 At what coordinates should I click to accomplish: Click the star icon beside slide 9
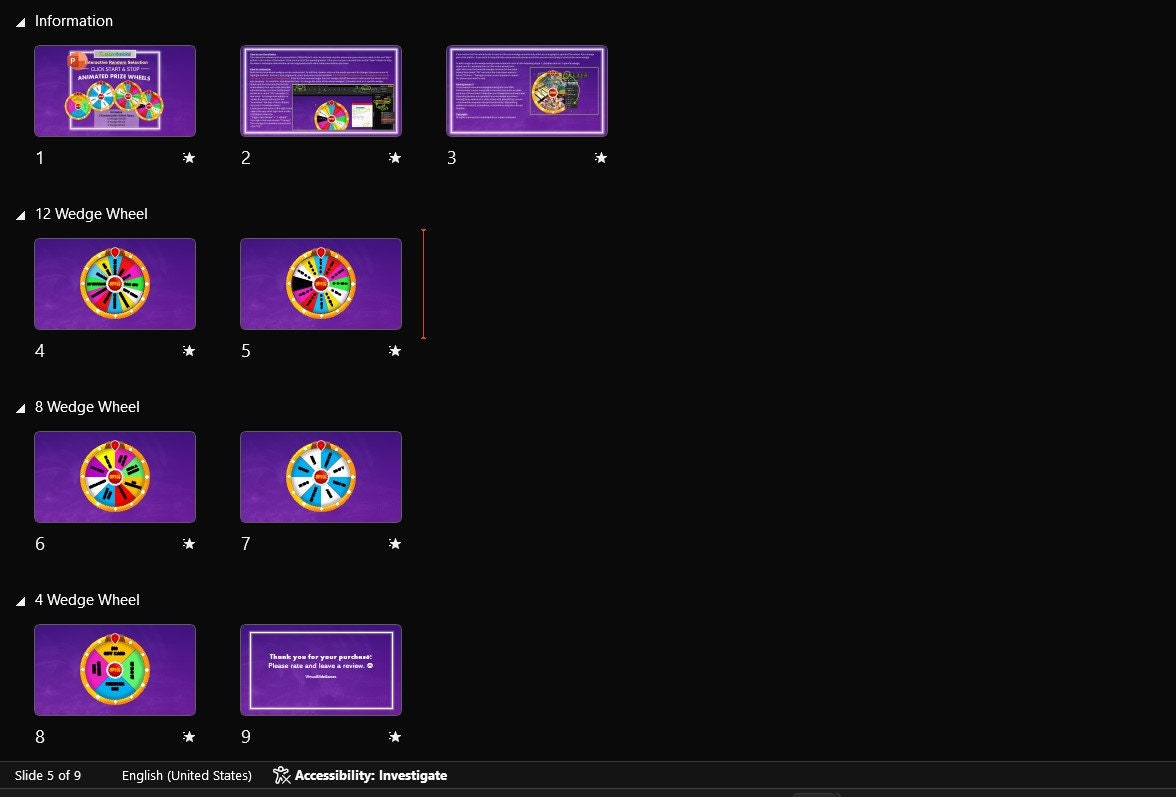point(395,736)
